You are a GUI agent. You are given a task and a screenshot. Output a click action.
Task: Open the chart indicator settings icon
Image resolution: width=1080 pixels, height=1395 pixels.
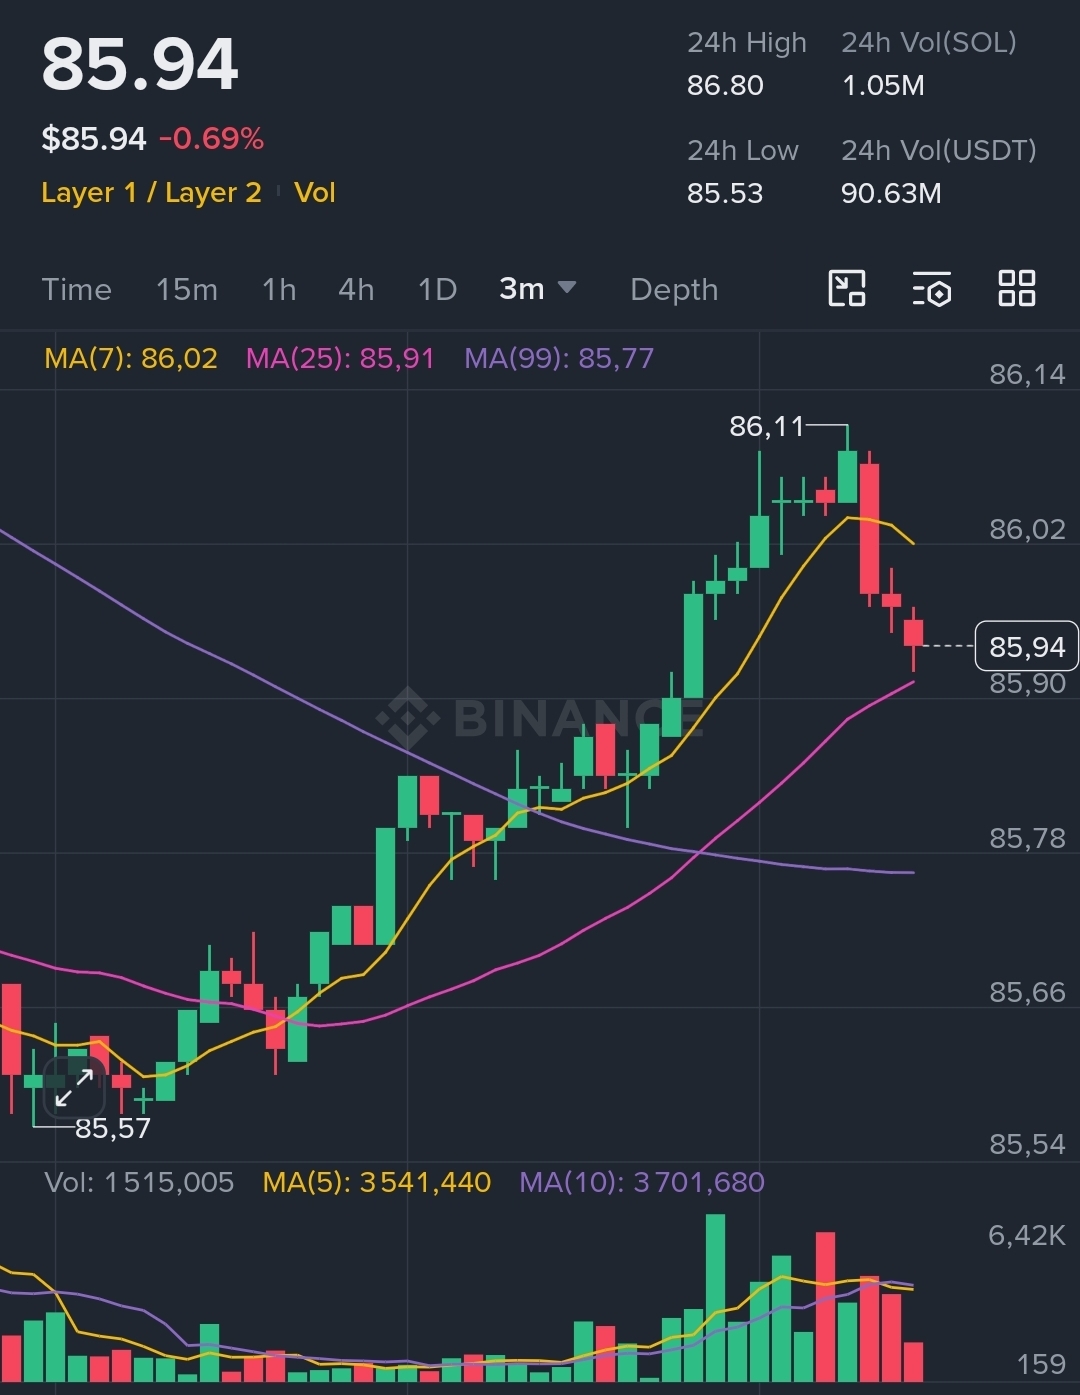(x=932, y=289)
